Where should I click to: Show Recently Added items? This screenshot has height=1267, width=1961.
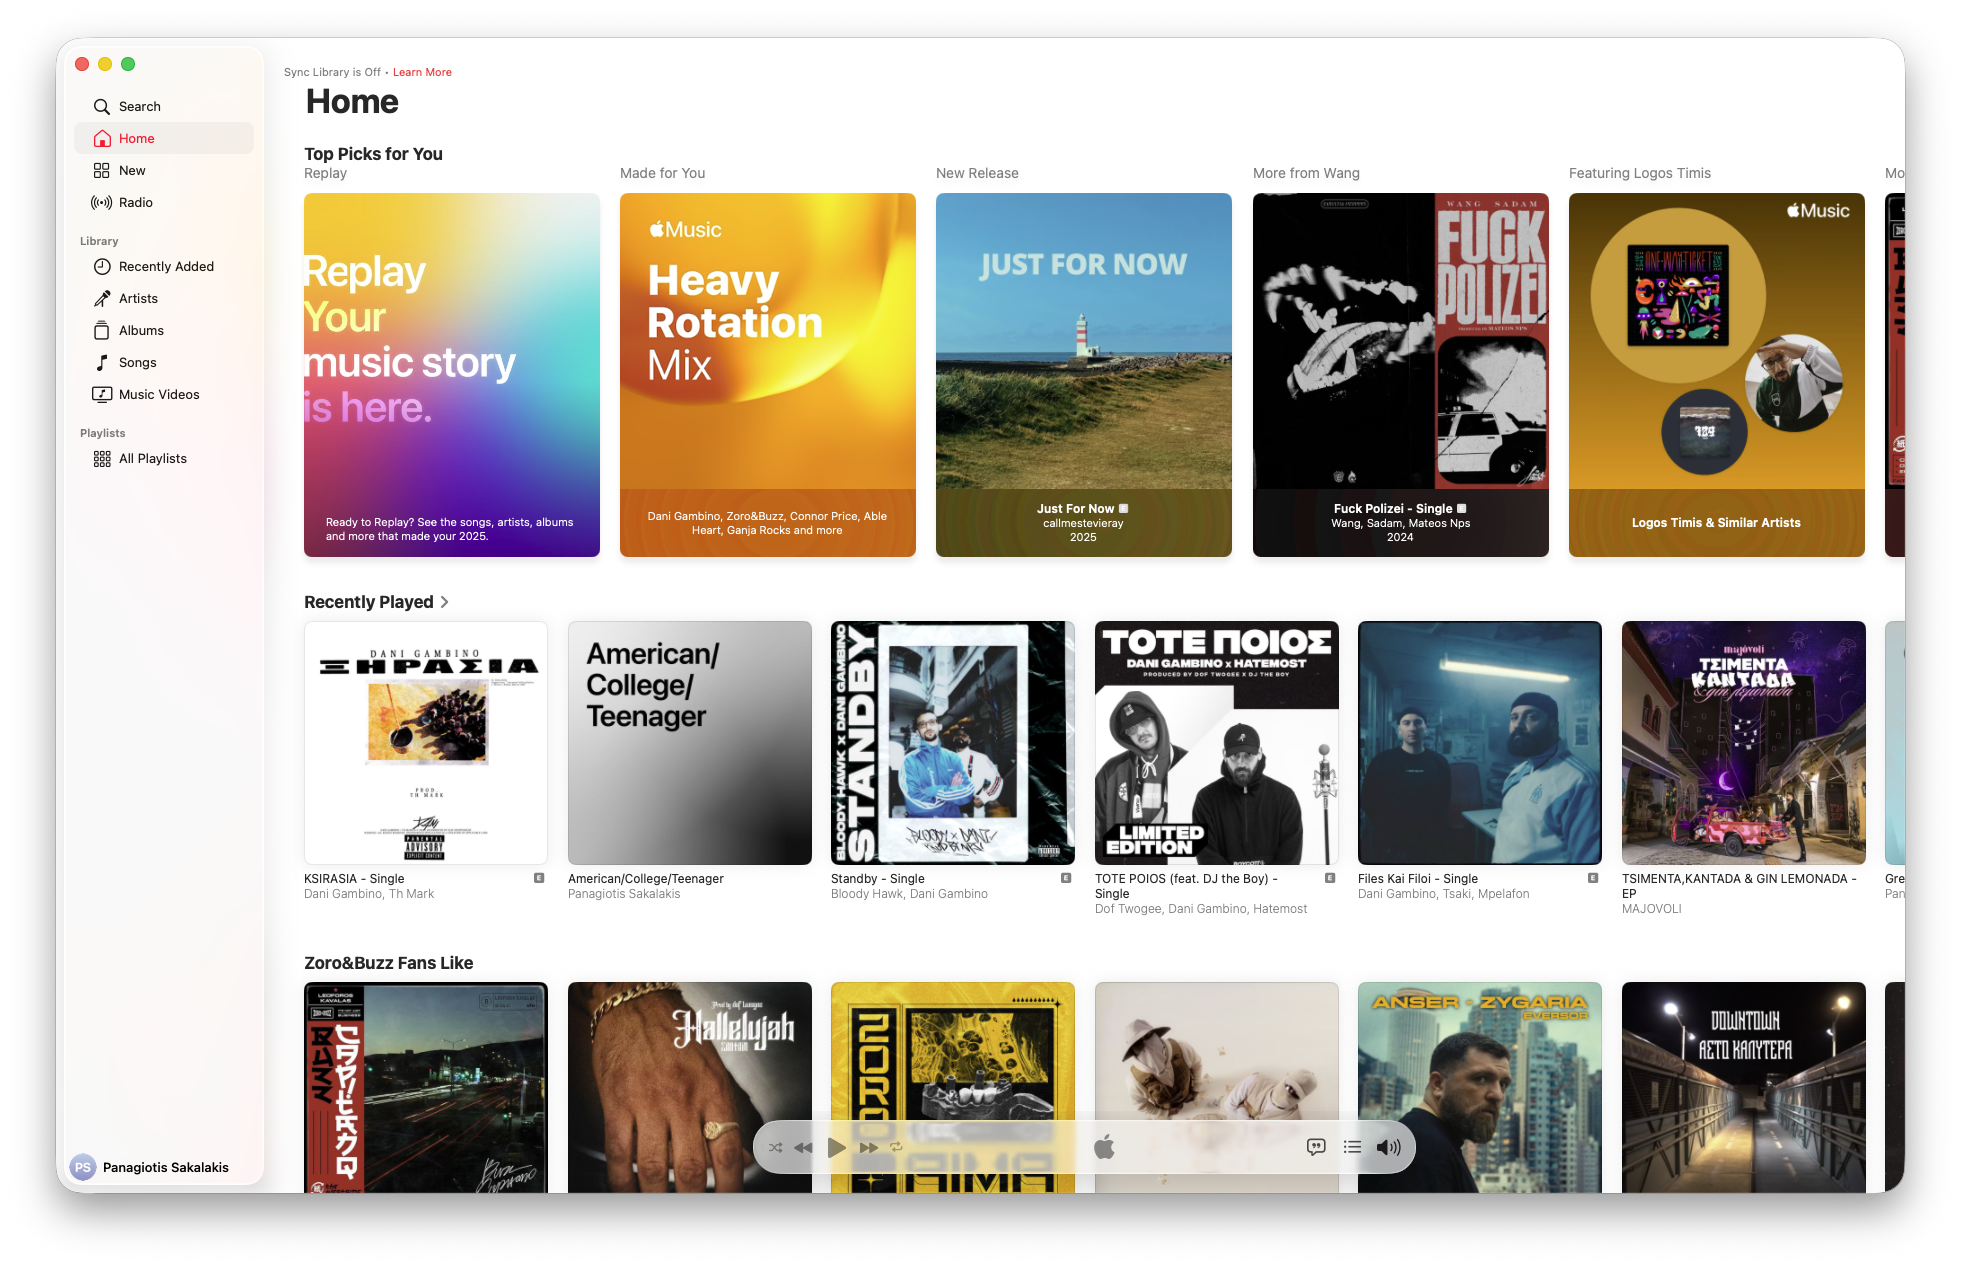click(x=165, y=266)
